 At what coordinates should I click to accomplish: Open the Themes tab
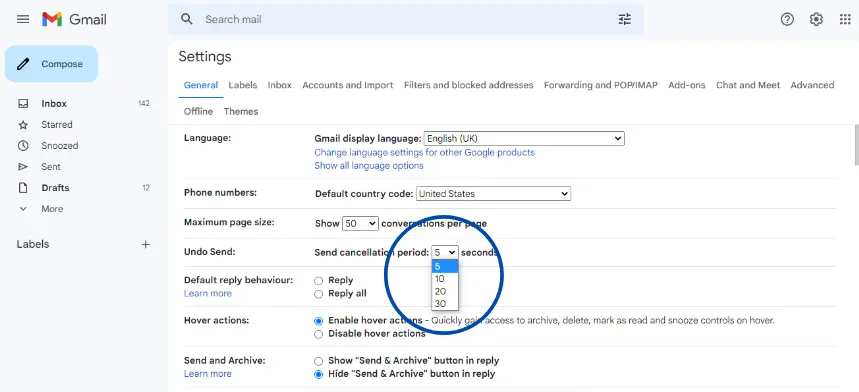tap(241, 112)
